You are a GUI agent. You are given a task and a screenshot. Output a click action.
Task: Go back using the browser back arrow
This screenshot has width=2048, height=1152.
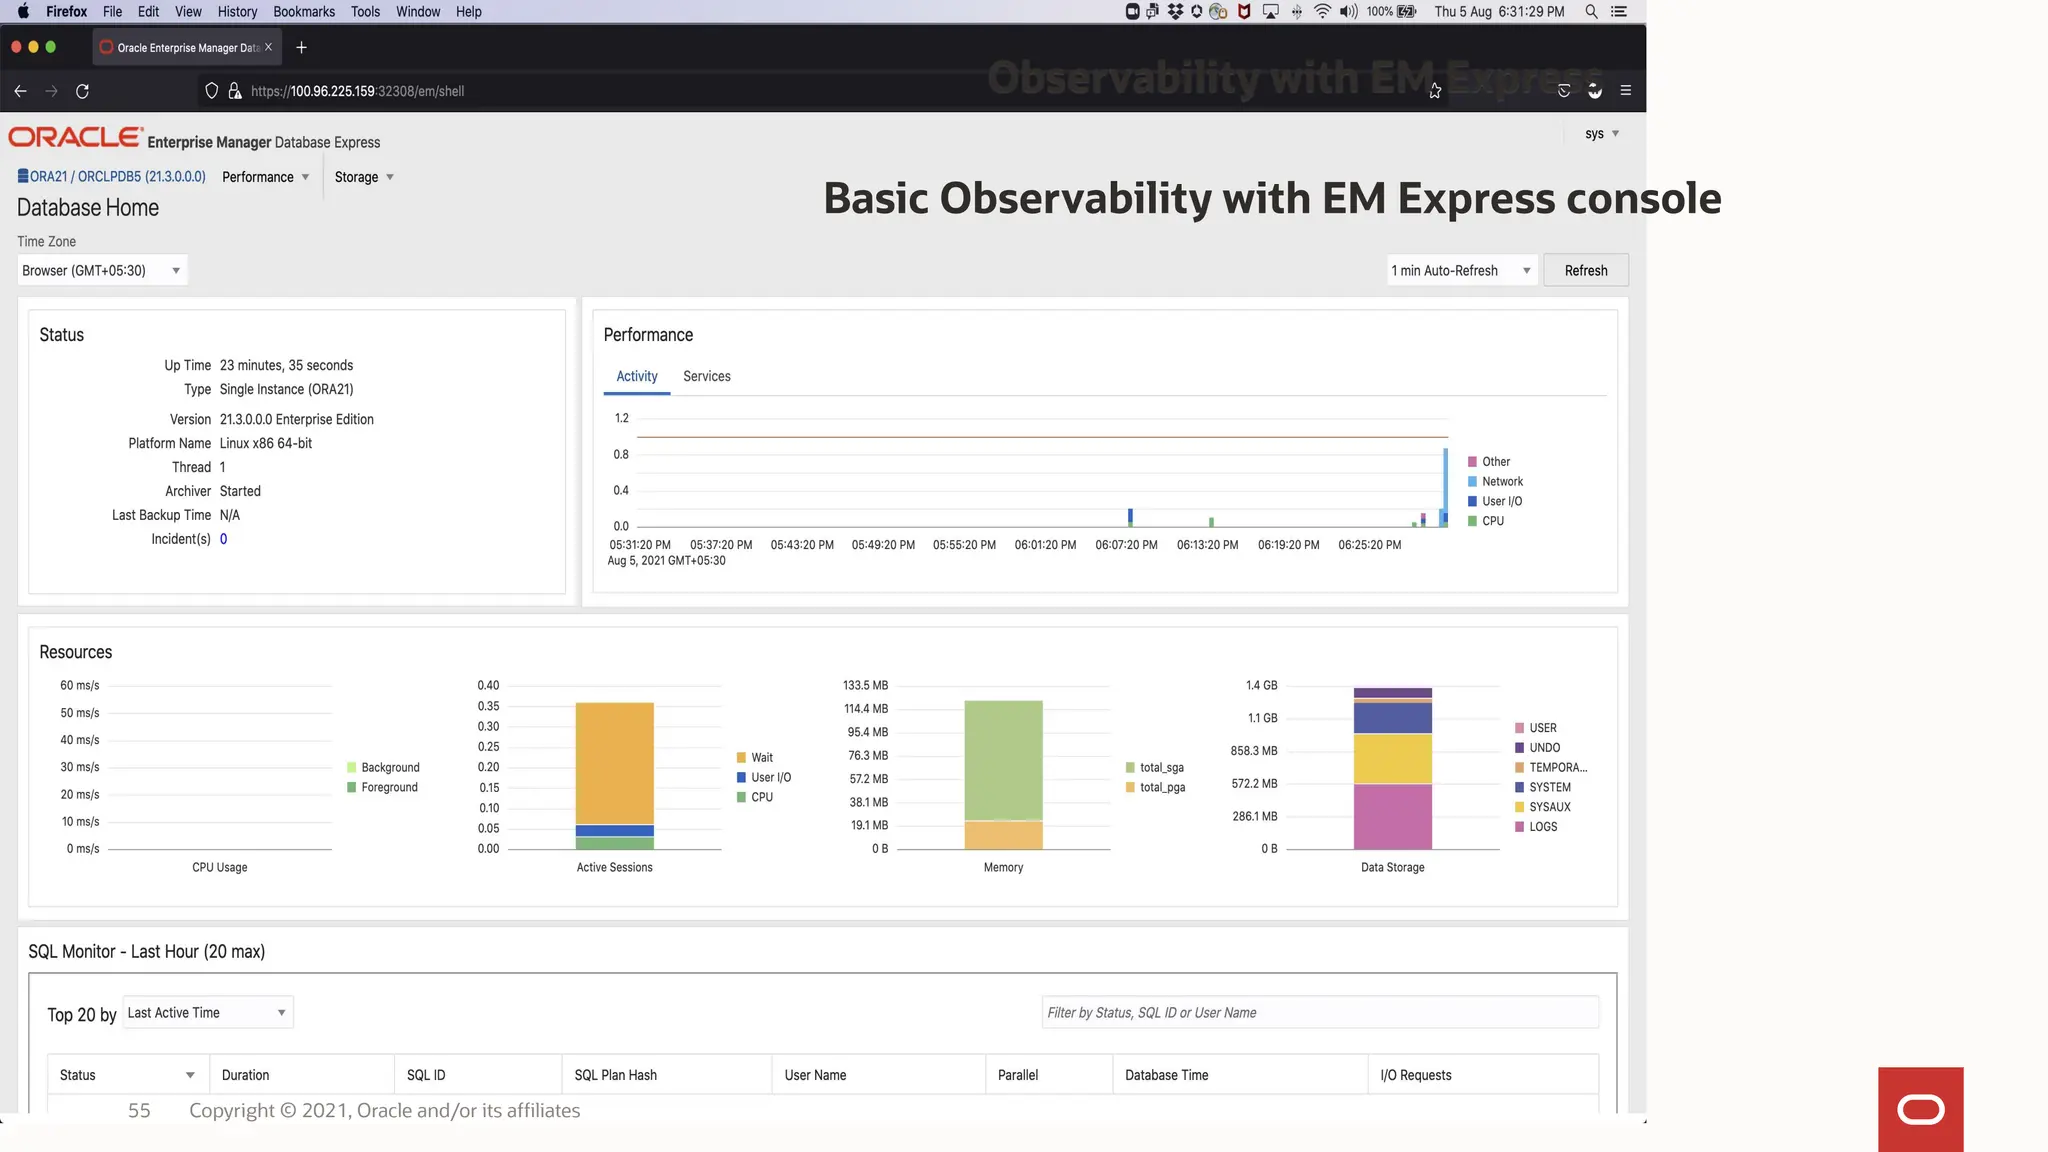[x=20, y=91]
